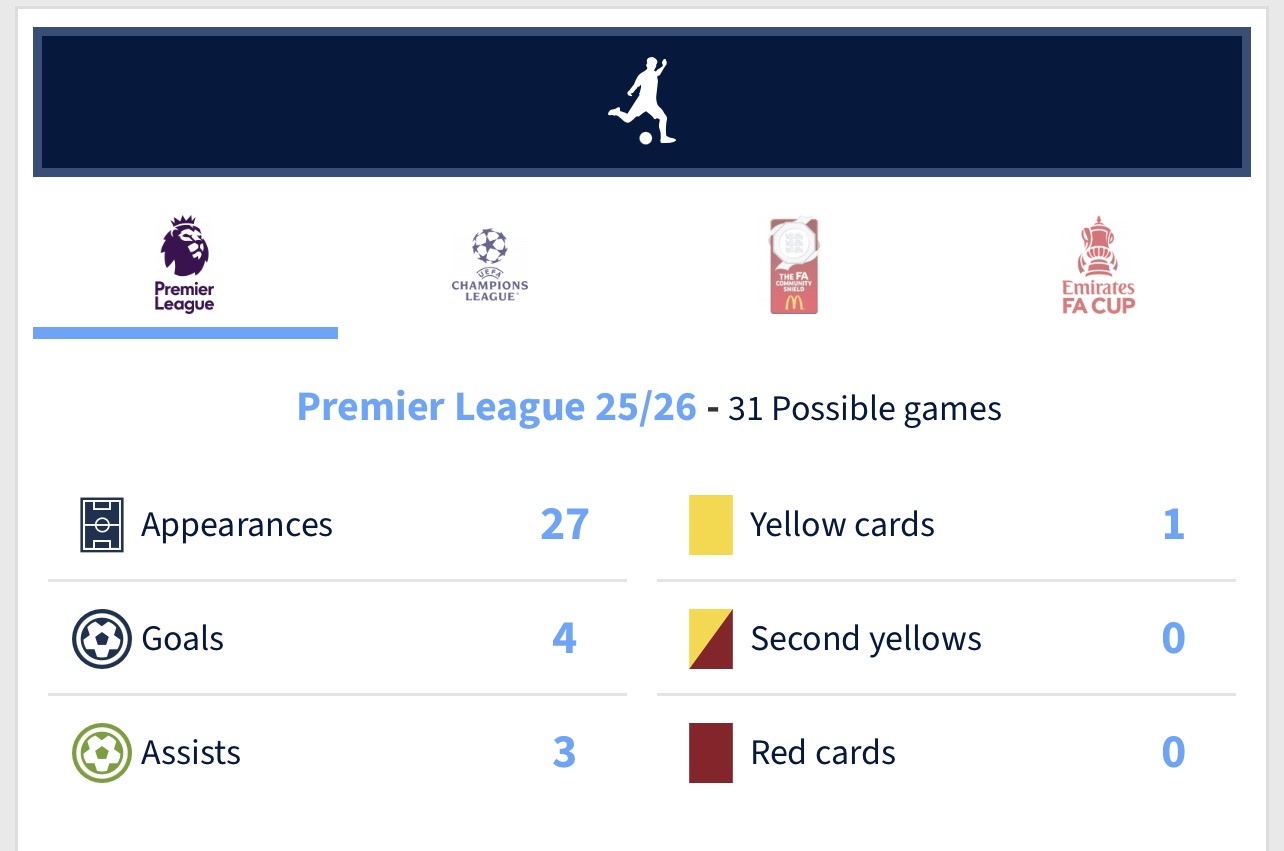Click the dark football Goals icon

[x=102, y=639]
